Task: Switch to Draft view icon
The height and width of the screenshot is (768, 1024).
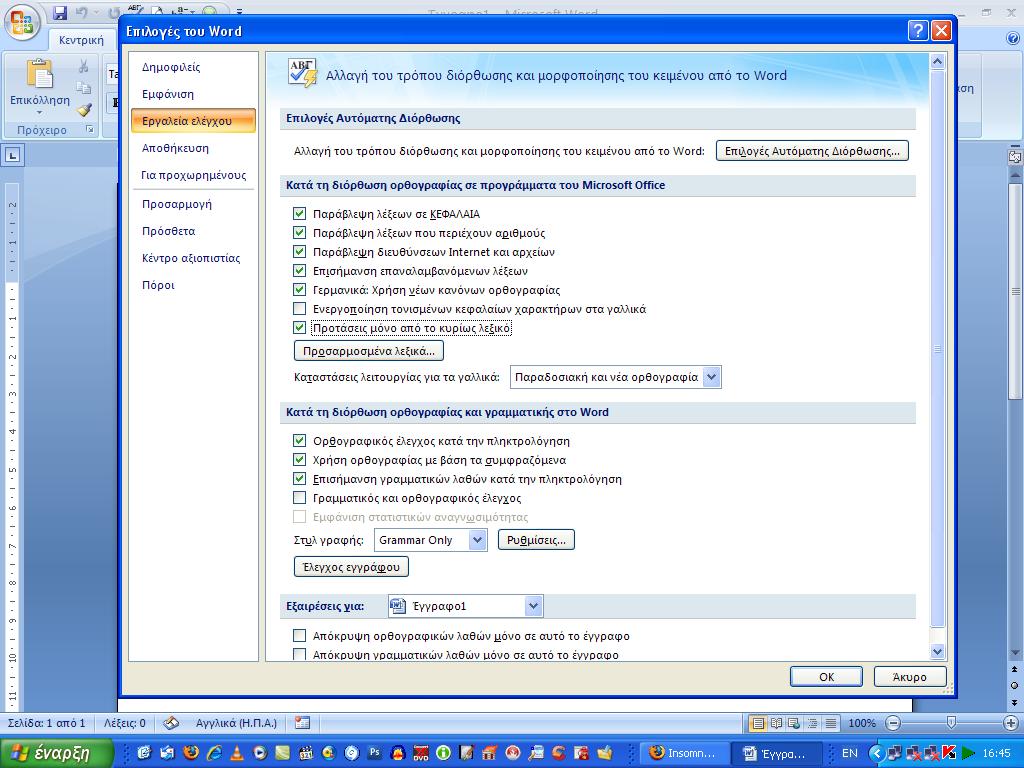Action: (831, 723)
